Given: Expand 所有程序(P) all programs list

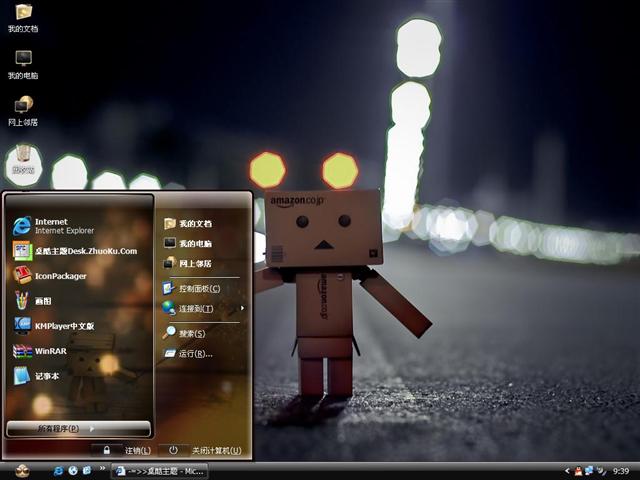Looking at the screenshot, I should coord(78,429).
